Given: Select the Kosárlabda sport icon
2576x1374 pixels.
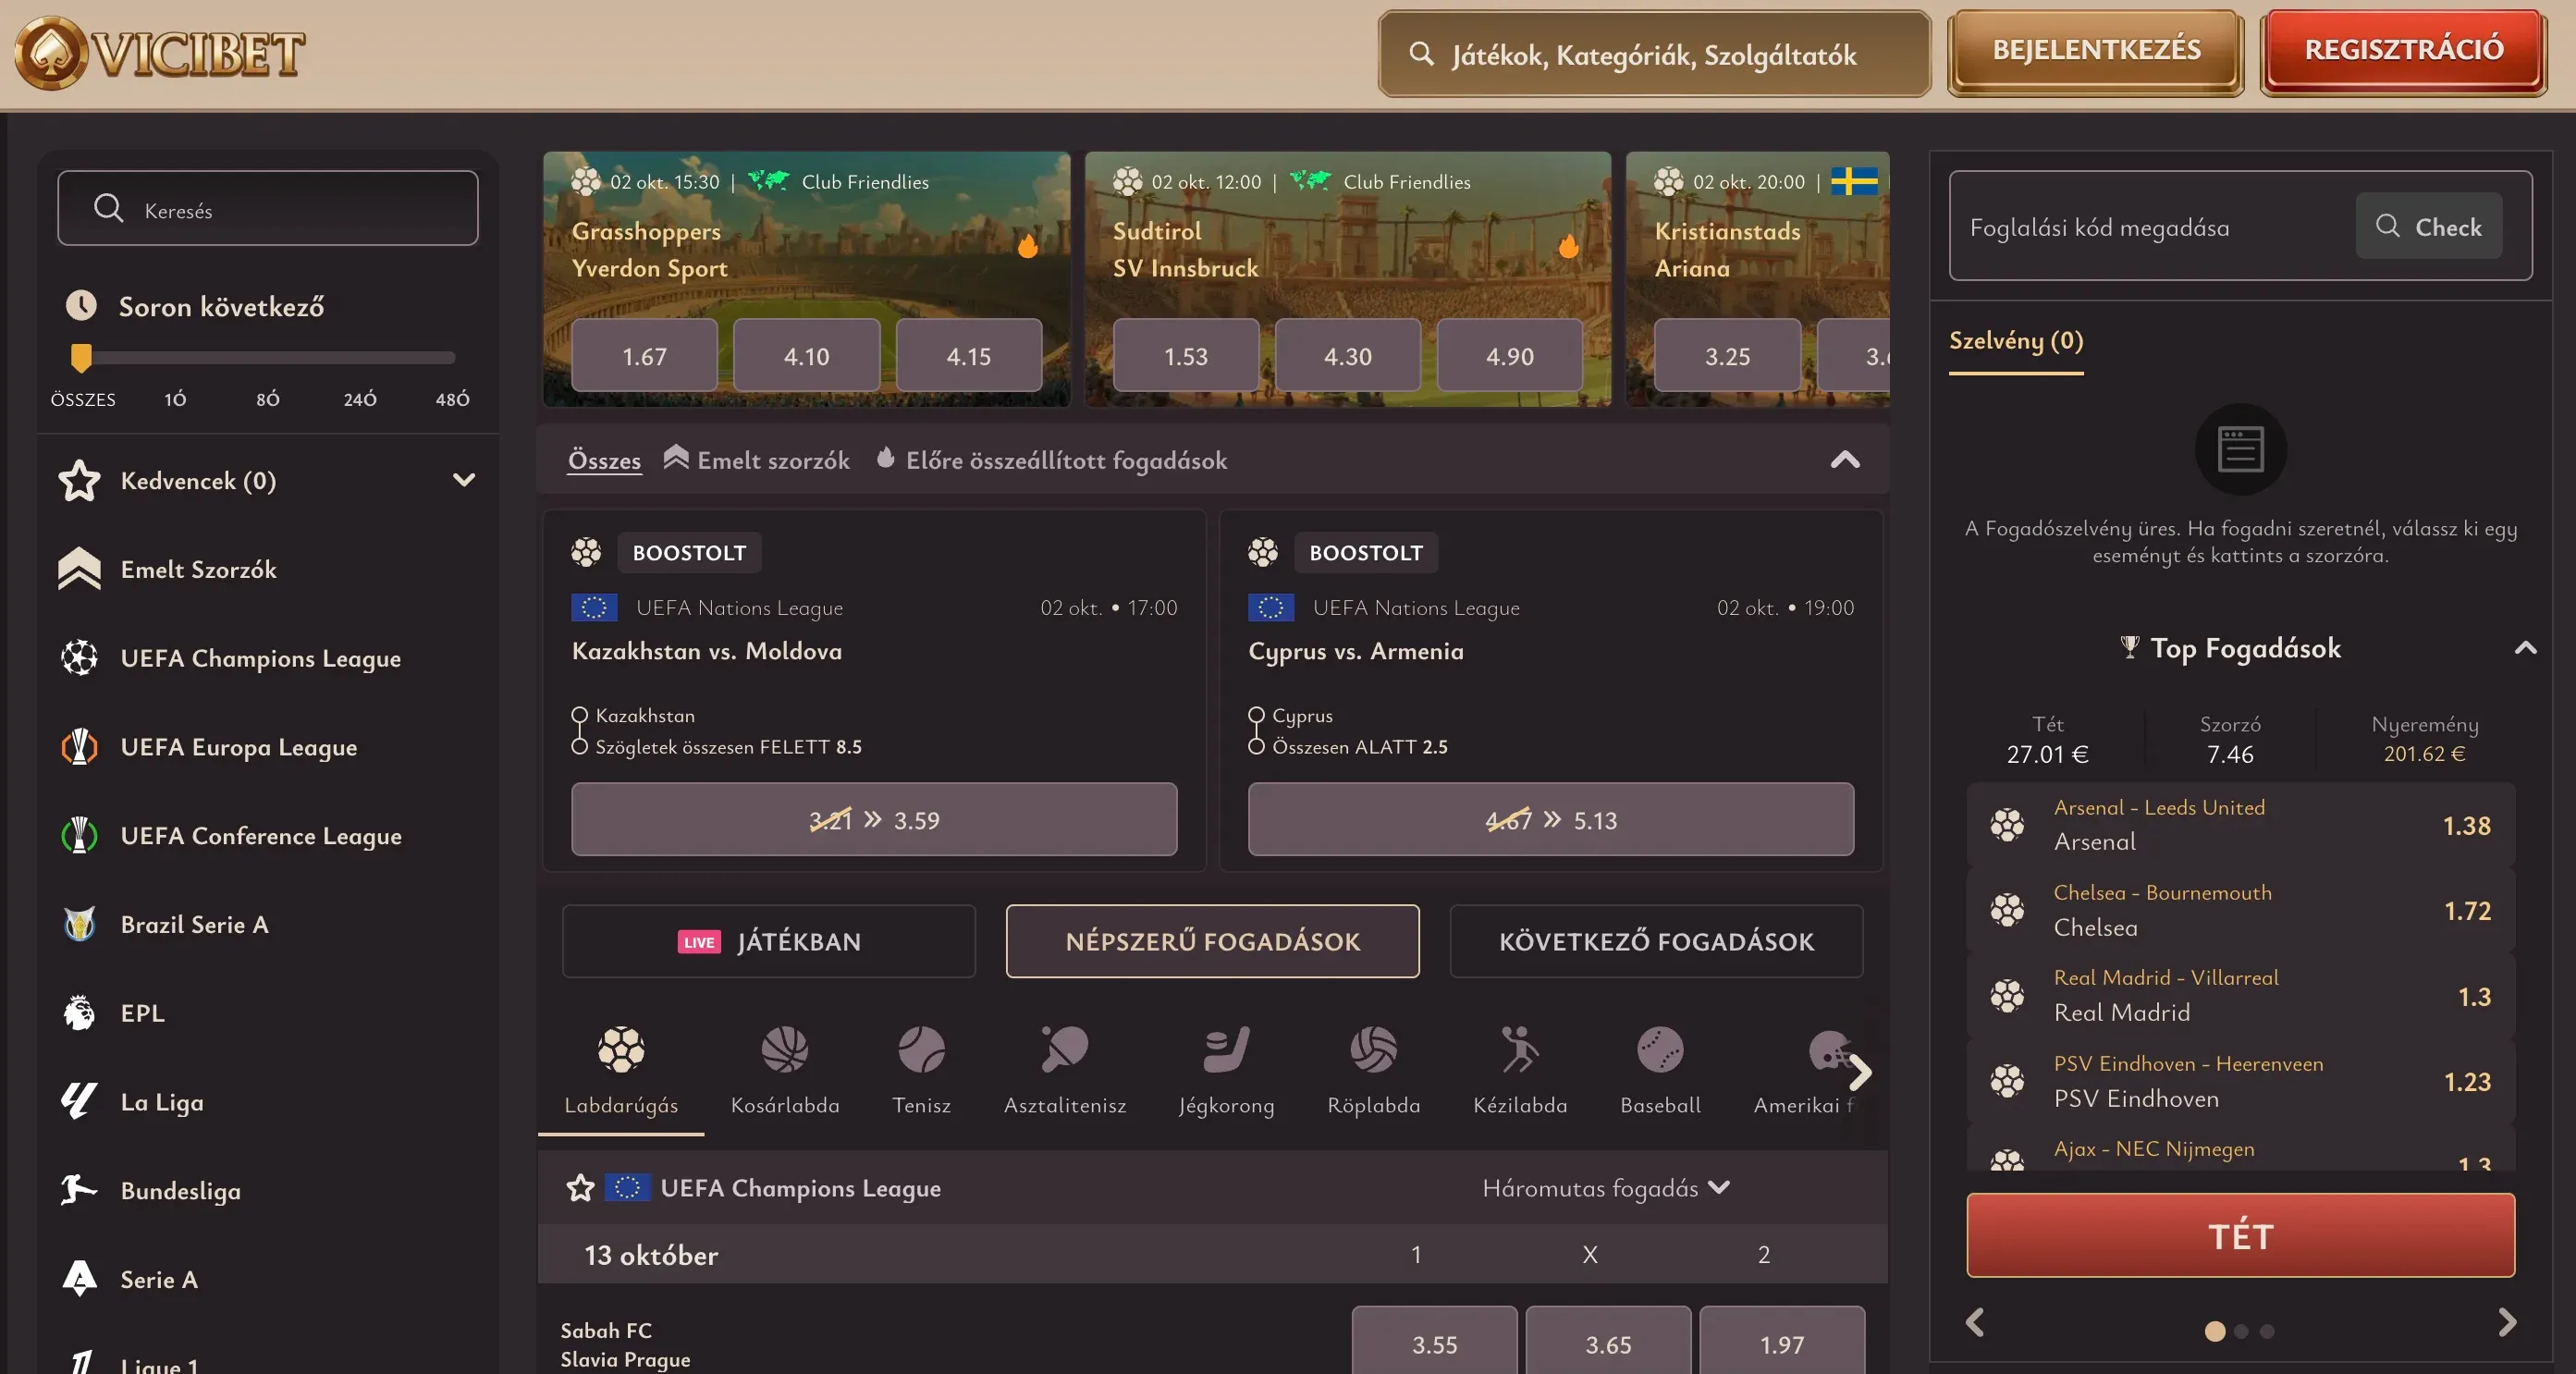Looking at the screenshot, I should coord(785,1071).
